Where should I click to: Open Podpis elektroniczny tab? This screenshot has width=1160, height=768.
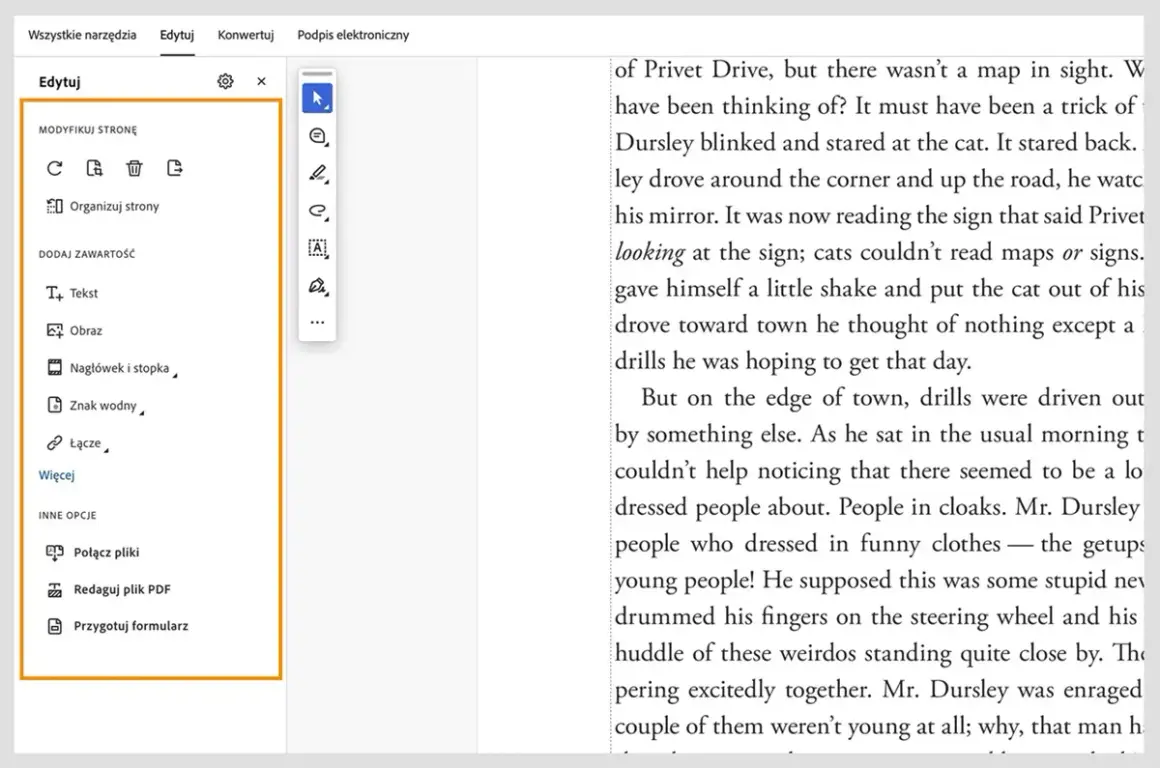pyautogui.click(x=353, y=35)
